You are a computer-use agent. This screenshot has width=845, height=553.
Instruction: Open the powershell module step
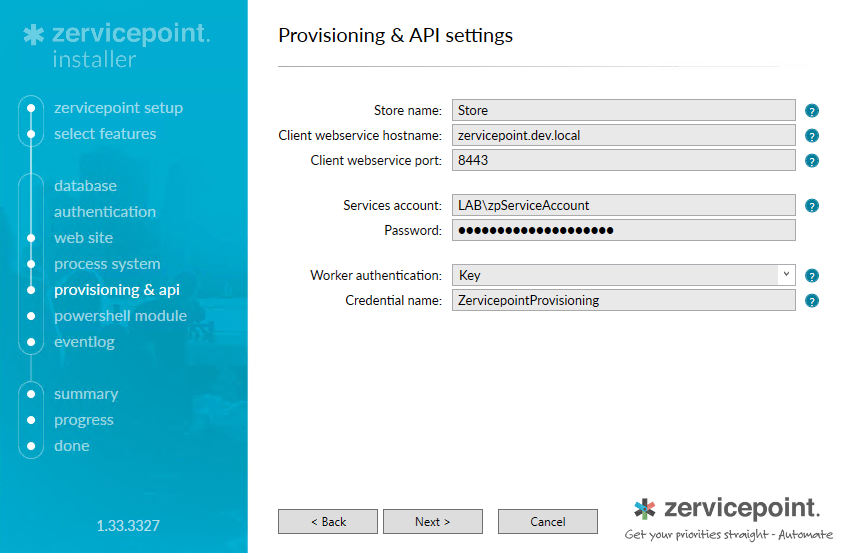(x=120, y=316)
